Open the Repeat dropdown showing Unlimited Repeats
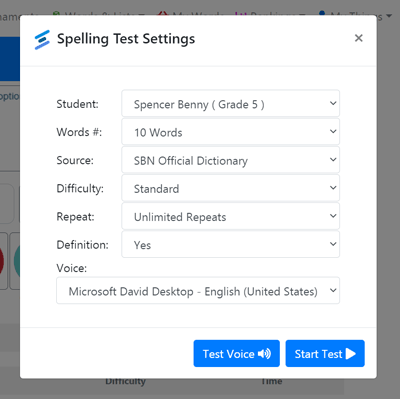400x399 pixels. pos(231,216)
